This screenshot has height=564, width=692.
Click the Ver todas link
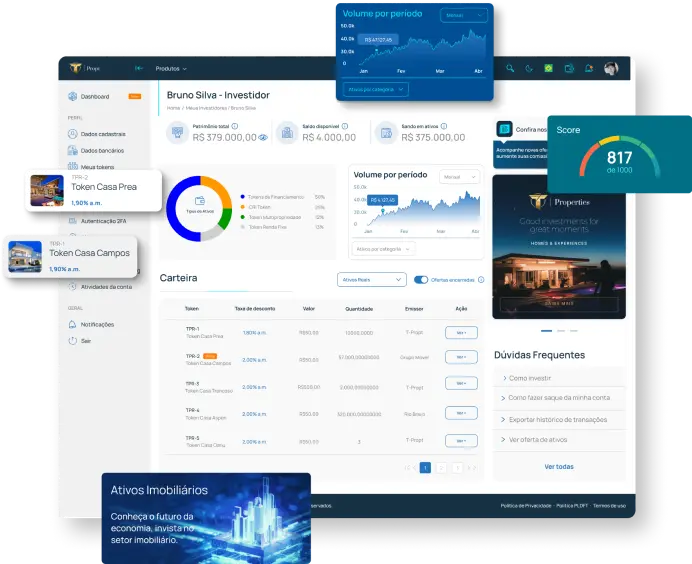coord(558,467)
